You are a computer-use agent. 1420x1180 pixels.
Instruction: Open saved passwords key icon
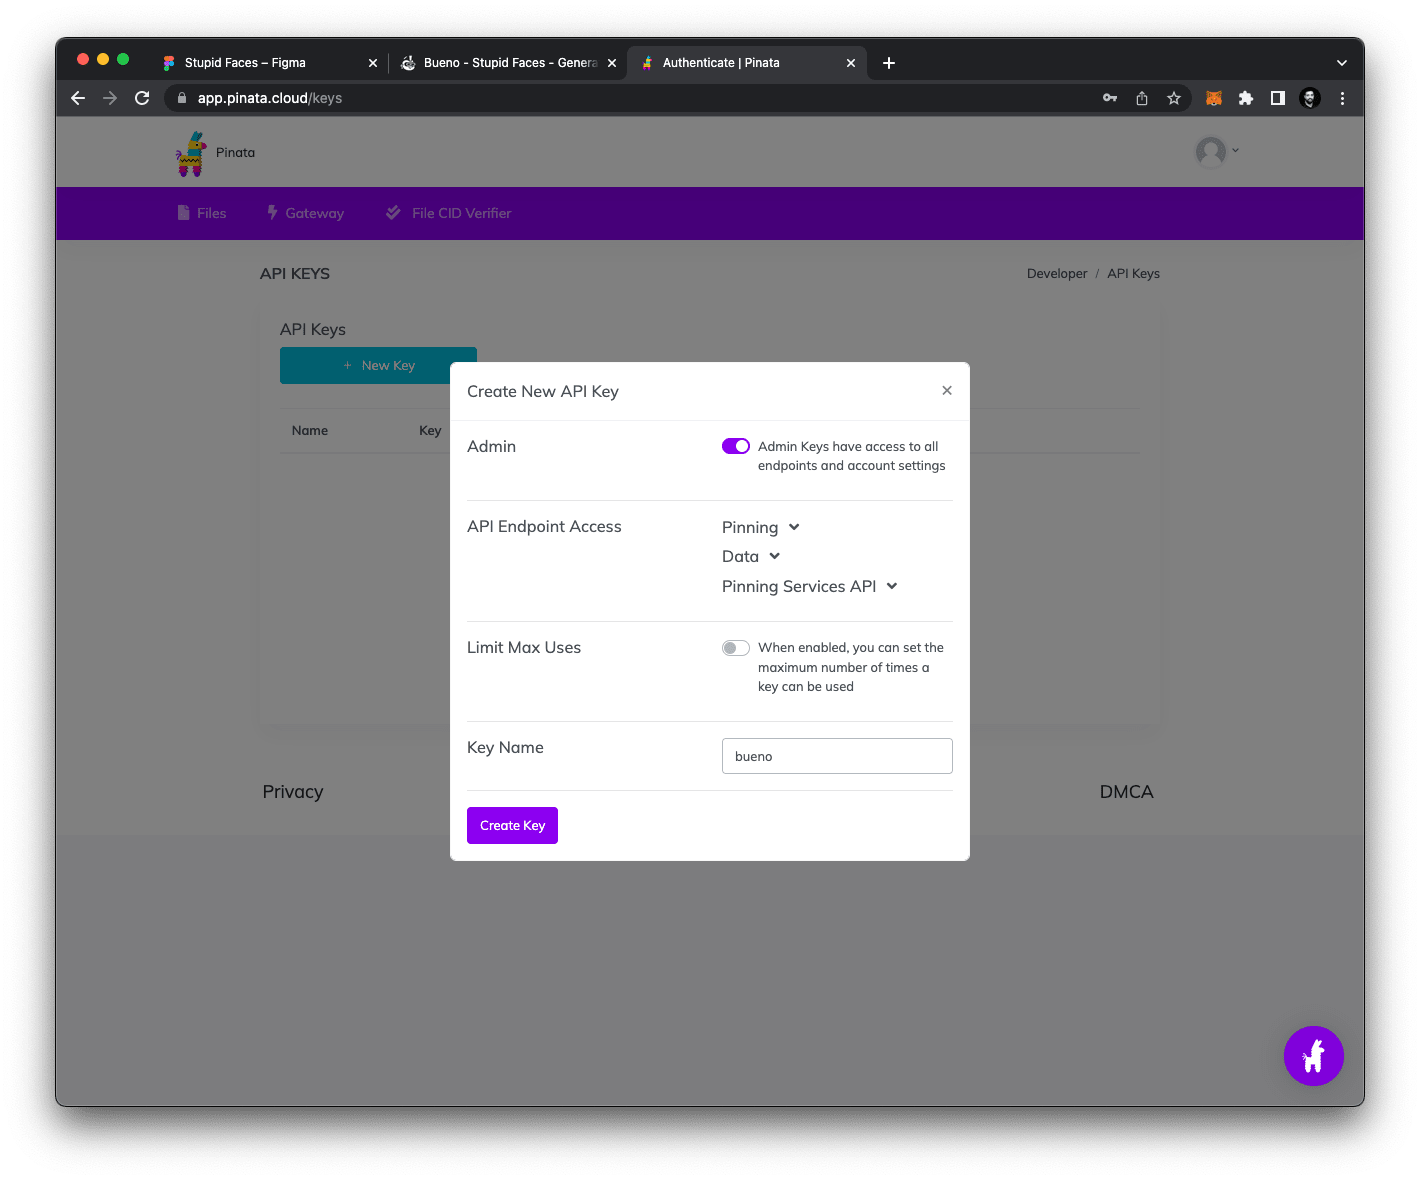click(x=1110, y=98)
